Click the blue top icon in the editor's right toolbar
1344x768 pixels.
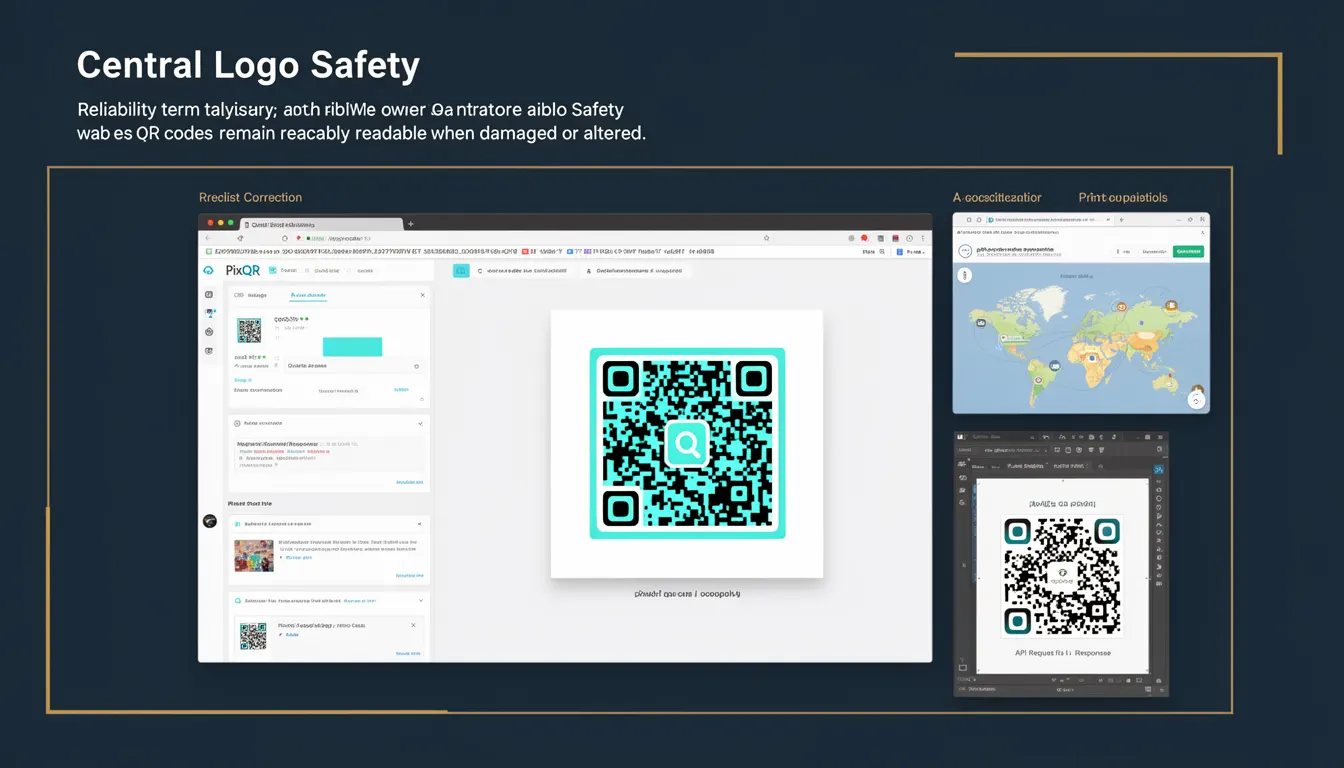[x=1159, y=469]
